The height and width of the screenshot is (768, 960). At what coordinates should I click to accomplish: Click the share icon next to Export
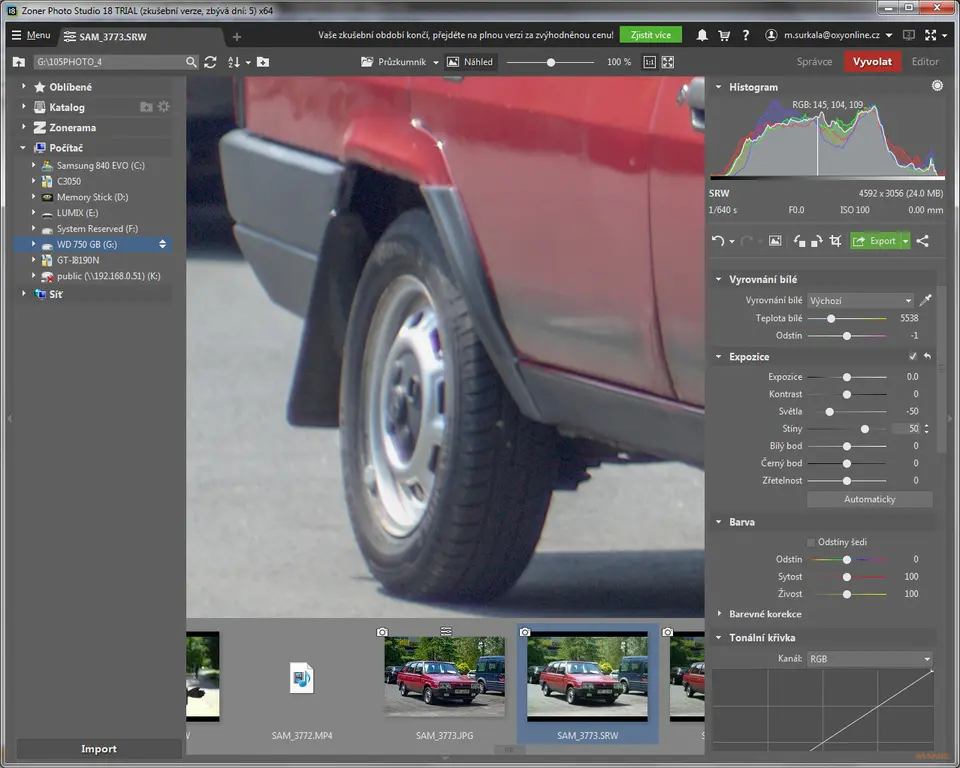(x=922, y=241)
